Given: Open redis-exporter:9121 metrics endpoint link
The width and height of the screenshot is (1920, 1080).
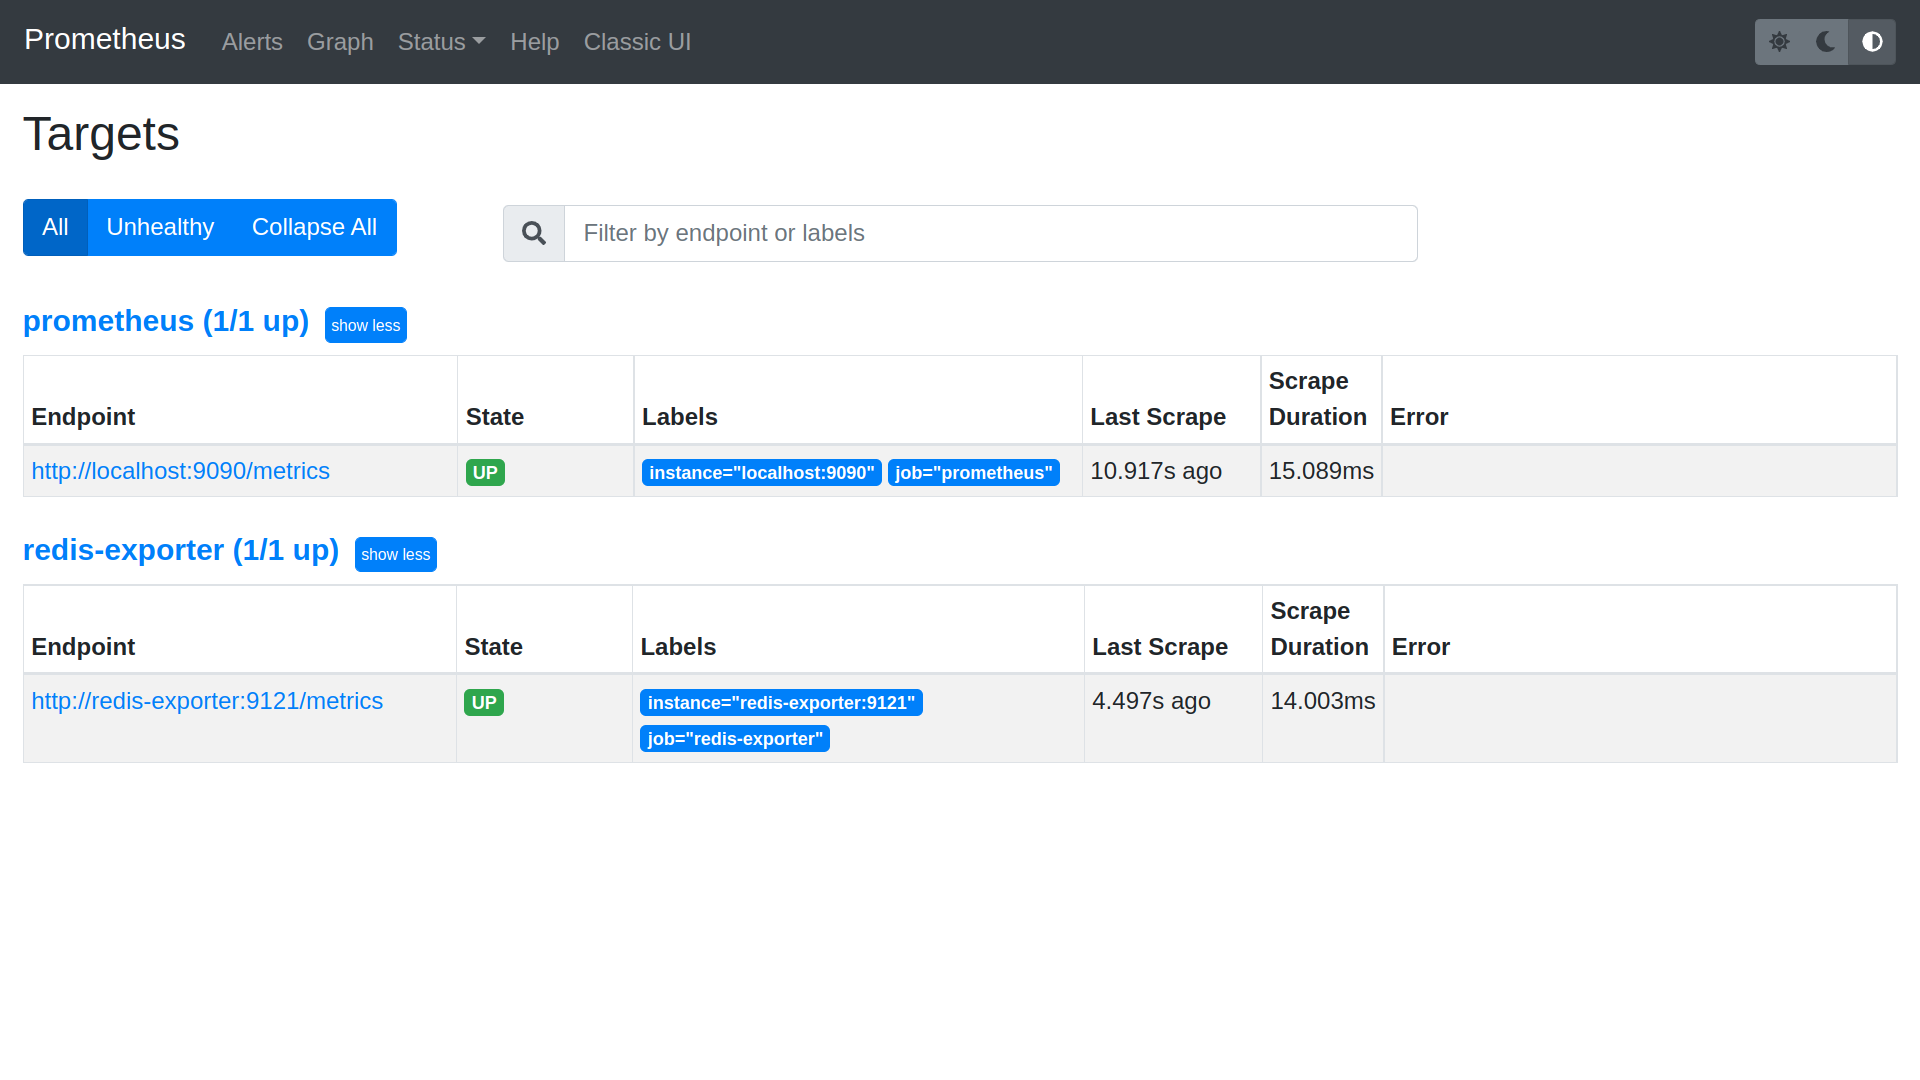Looking at the screenshot, I should (207, 701).
